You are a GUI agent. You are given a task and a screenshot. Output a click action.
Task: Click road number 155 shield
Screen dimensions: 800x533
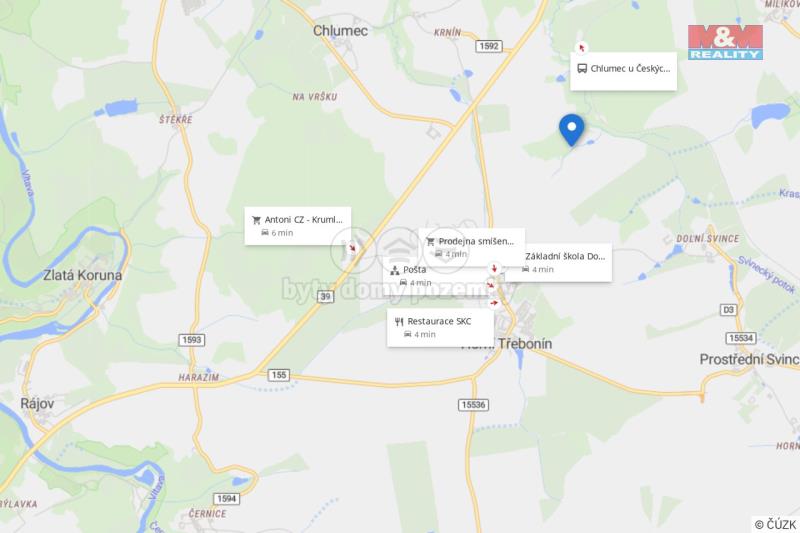pos(279,375)
